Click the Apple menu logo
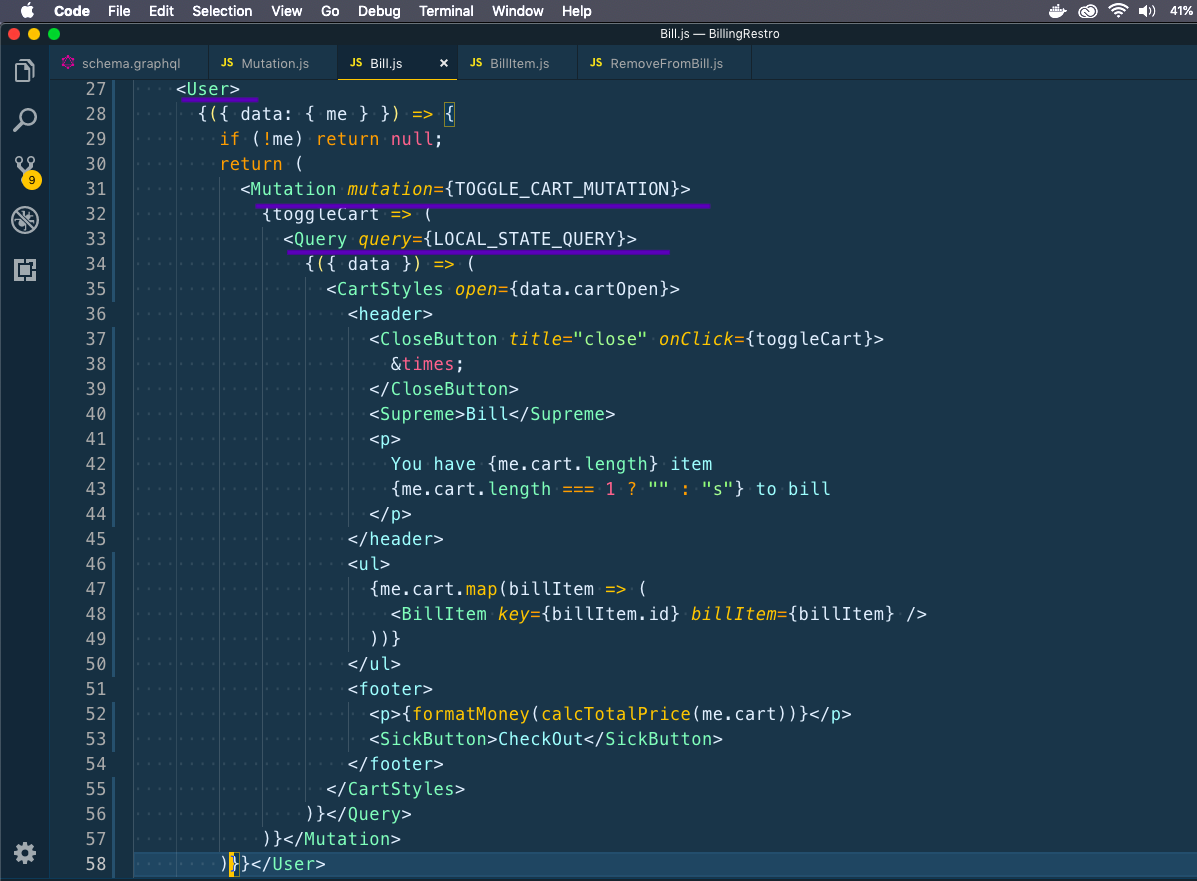This screenshot has height=881, width=1197. tap(27, 11)
